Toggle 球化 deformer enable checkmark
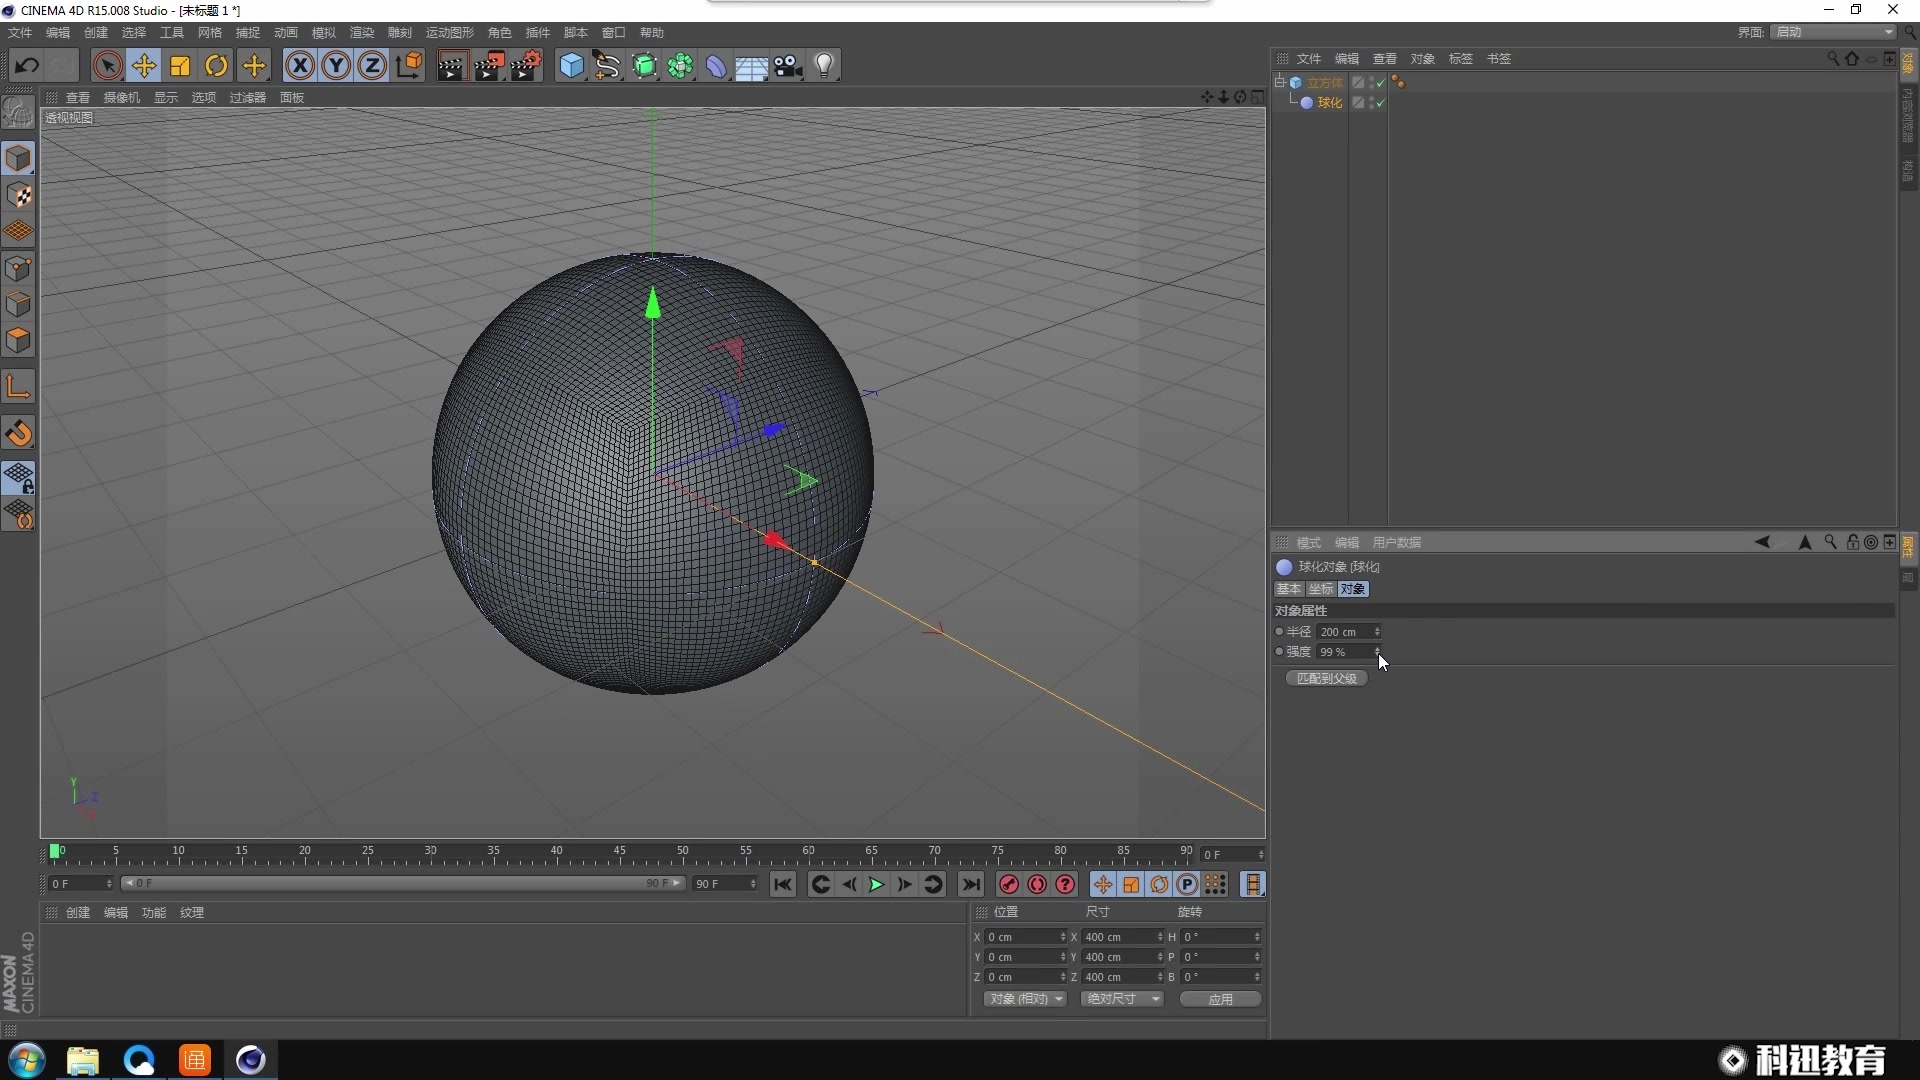 1381,103
